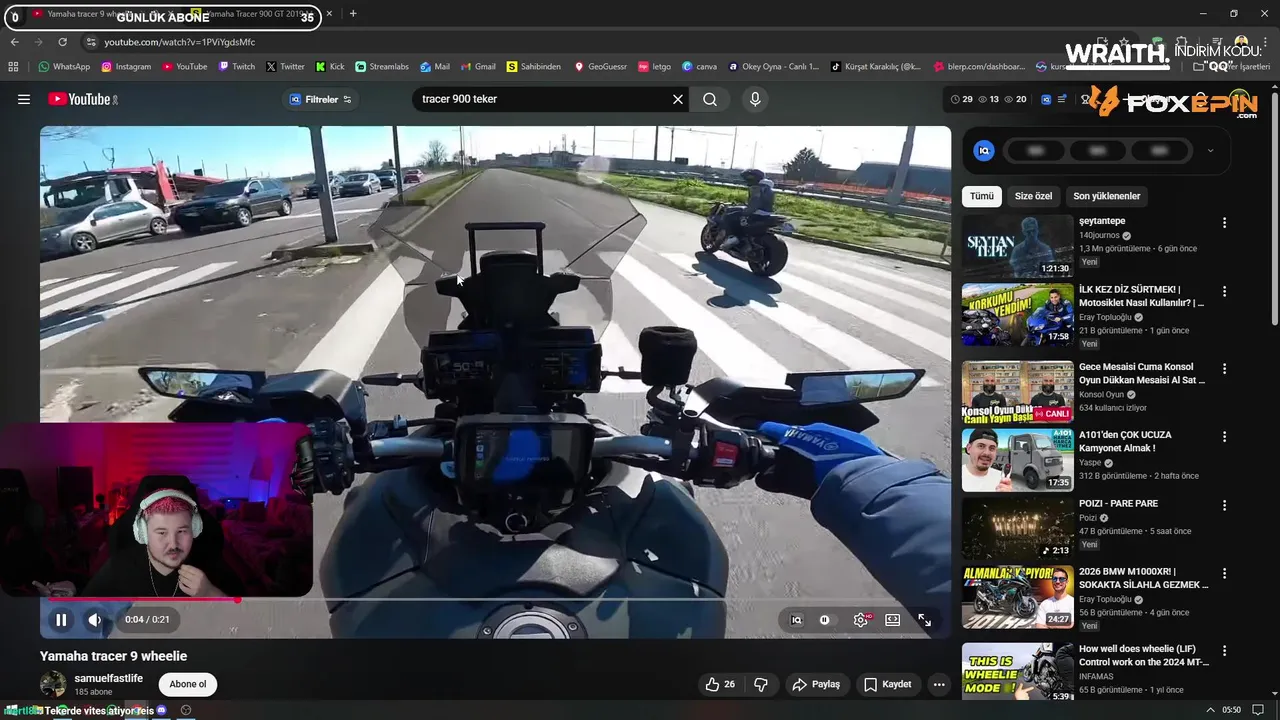Open a new browser tab with plus

[x=353, y=14]
